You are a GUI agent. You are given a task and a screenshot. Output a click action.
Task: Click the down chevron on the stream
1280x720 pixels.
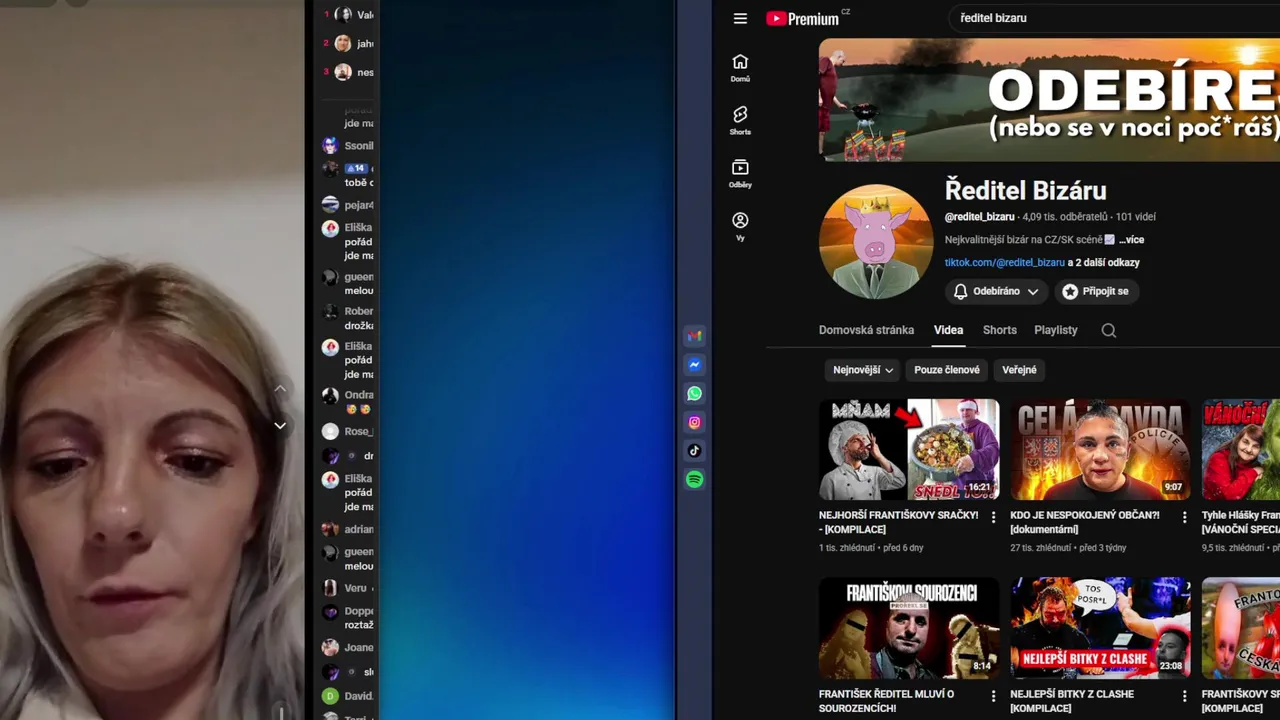click(x=280, y=425)
